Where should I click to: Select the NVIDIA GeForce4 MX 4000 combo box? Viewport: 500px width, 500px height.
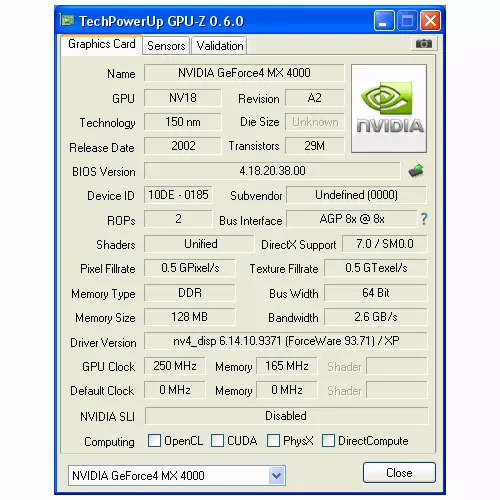point(177,475)
